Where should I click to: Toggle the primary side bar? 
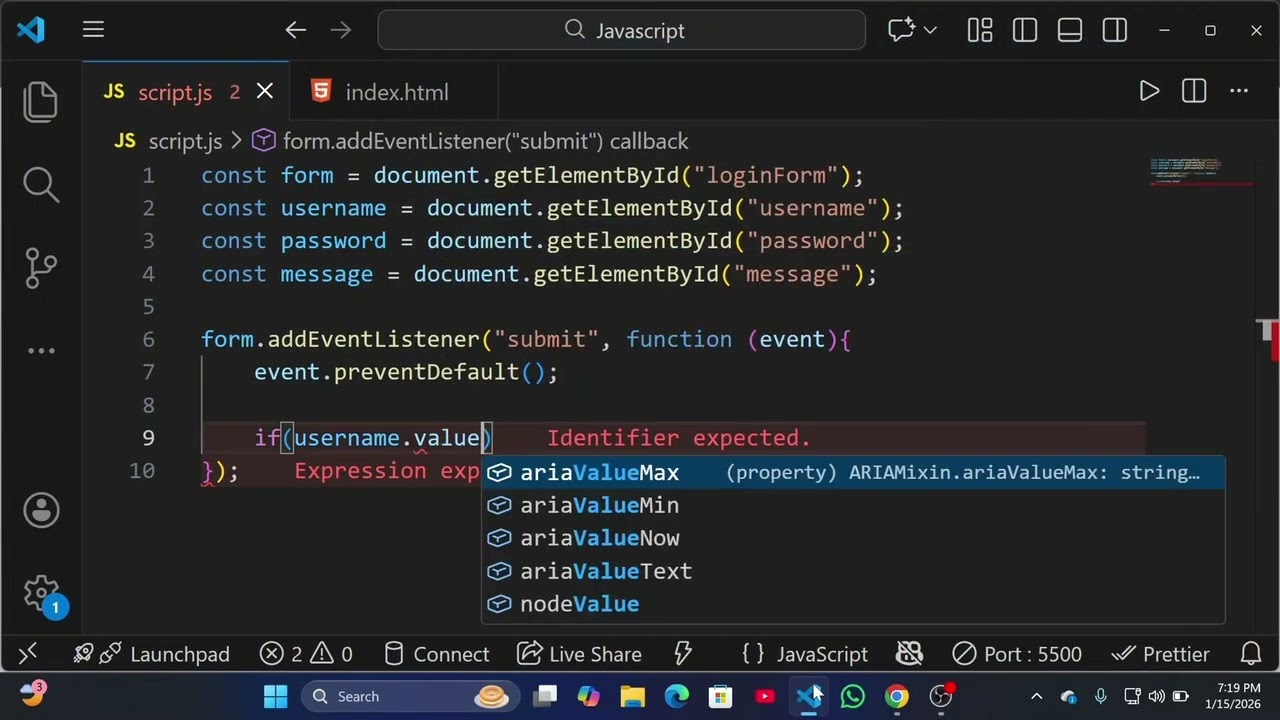[x=1024, y=30]
